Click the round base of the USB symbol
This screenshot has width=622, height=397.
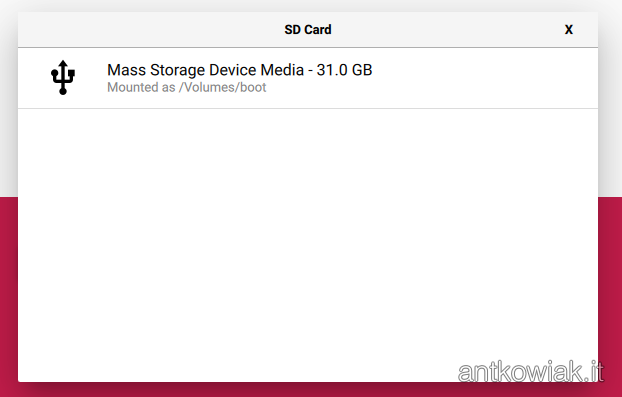[63, 92]
